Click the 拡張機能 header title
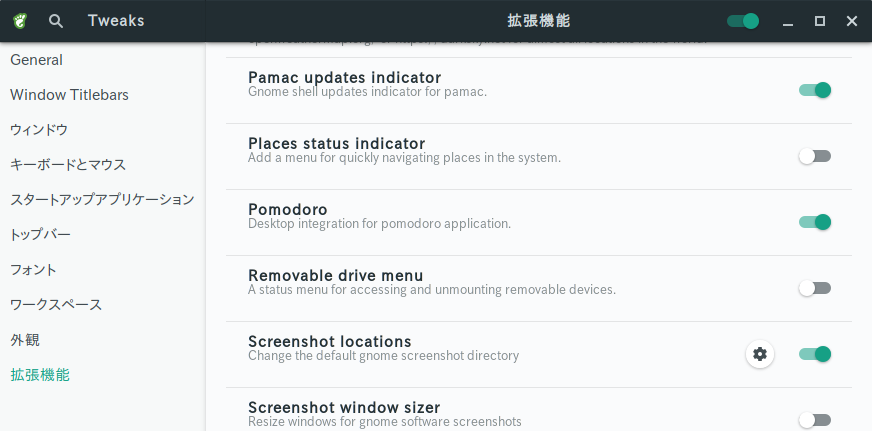 click(x=539, y=21)
